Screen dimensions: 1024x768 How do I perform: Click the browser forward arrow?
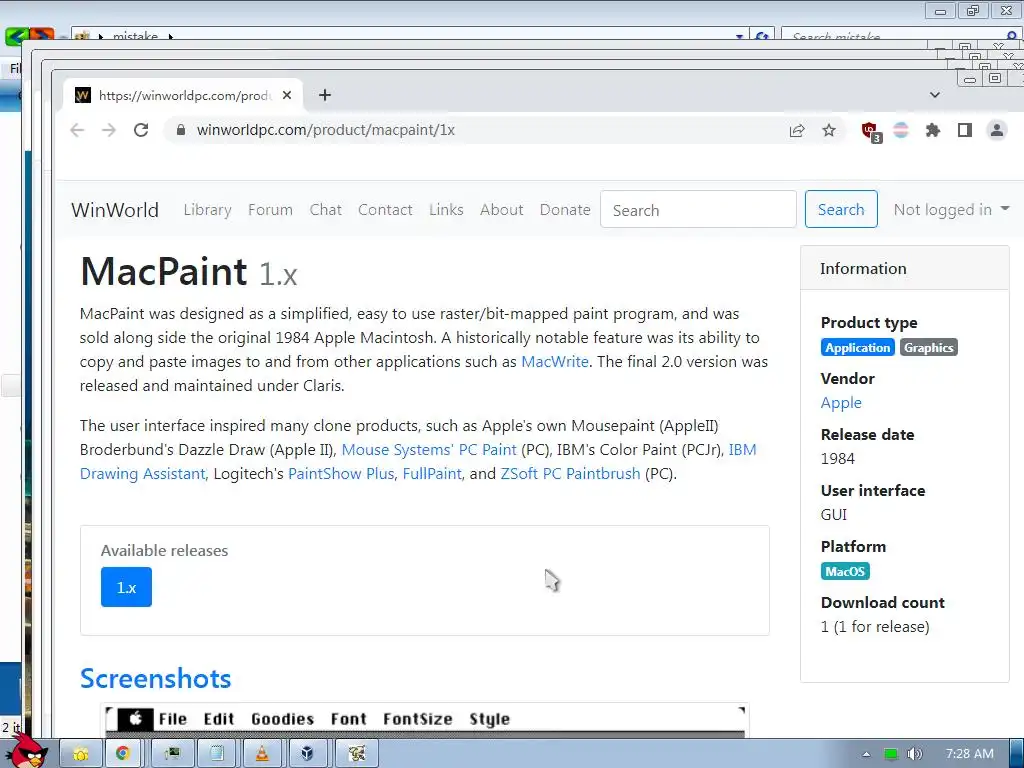(x=109, y=130)
